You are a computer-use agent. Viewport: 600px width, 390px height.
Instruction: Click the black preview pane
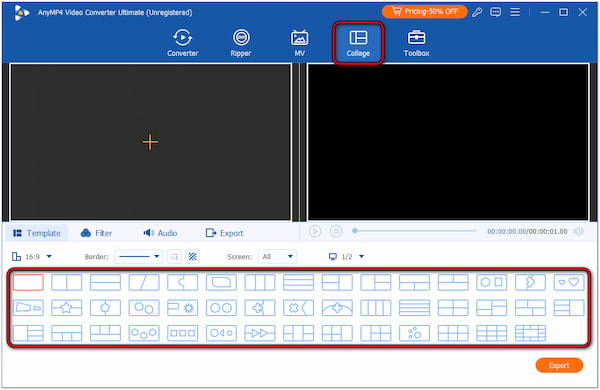click(x=448, y=142)
